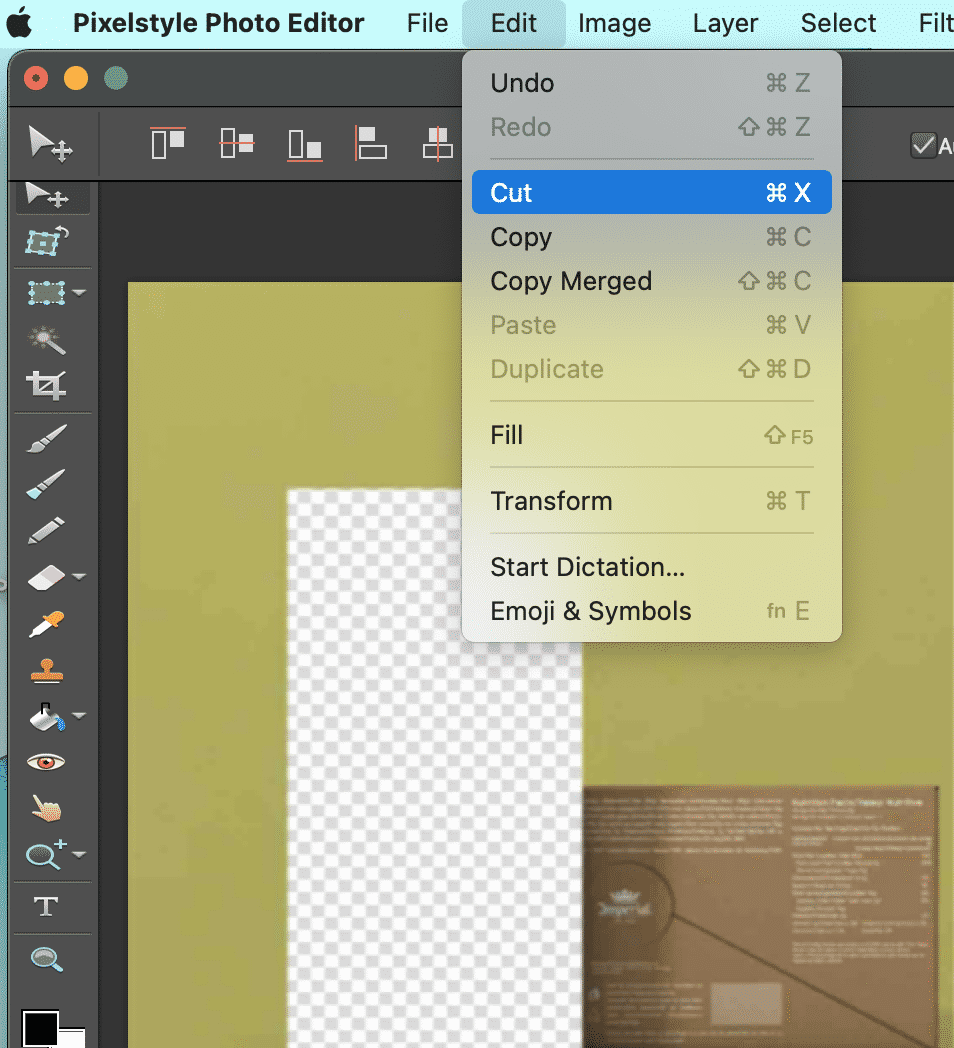Align layers to left edges
Image resolution: width=954 pixels, height=1048 pixels.
(370, 143)
